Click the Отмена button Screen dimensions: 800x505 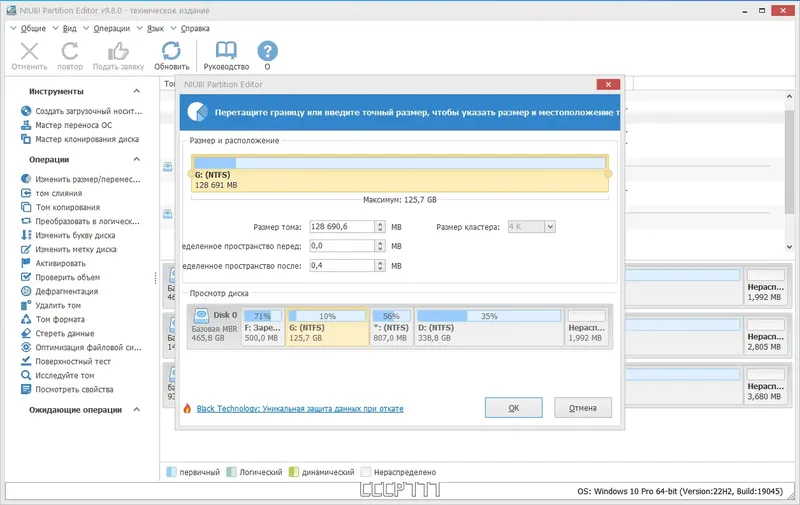tap(583, 408)
